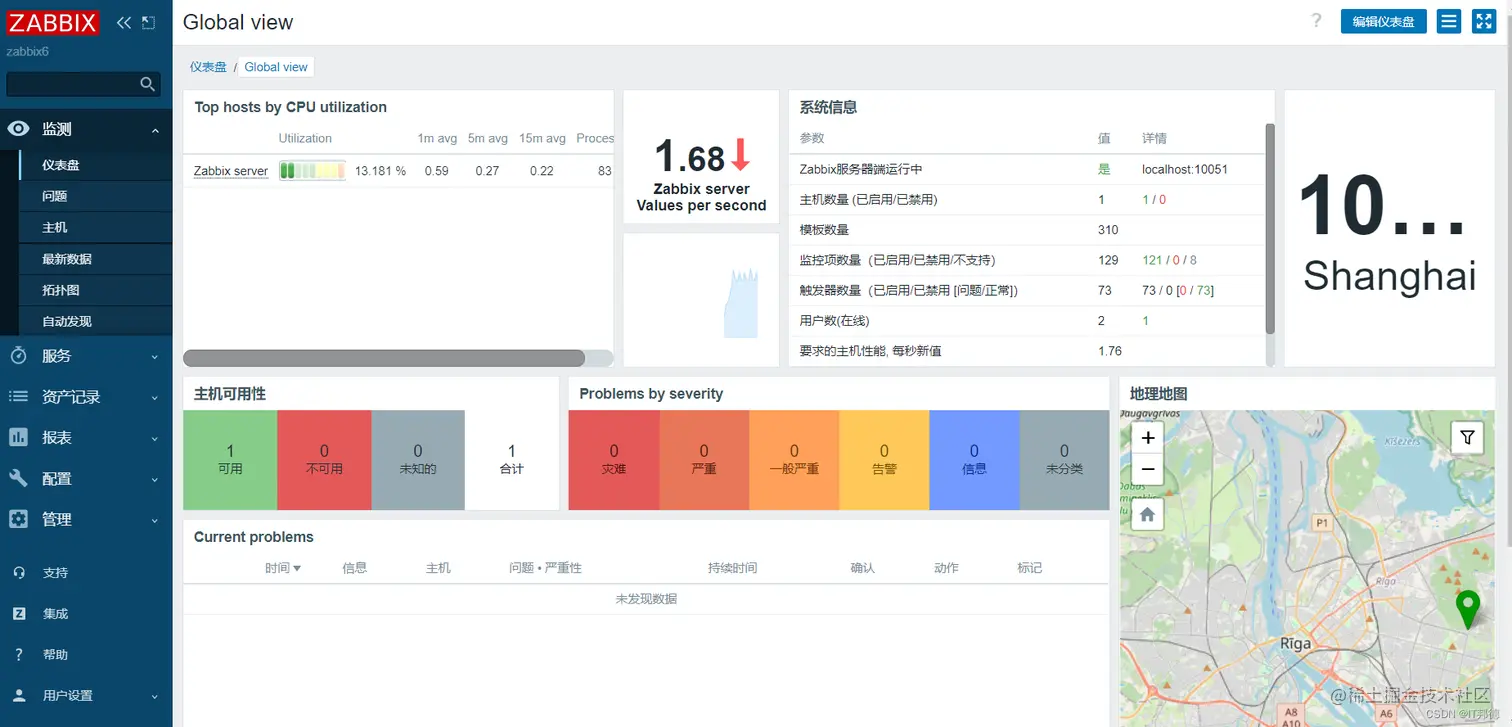
Task: Click the map home button
Action: point(1148,514)
